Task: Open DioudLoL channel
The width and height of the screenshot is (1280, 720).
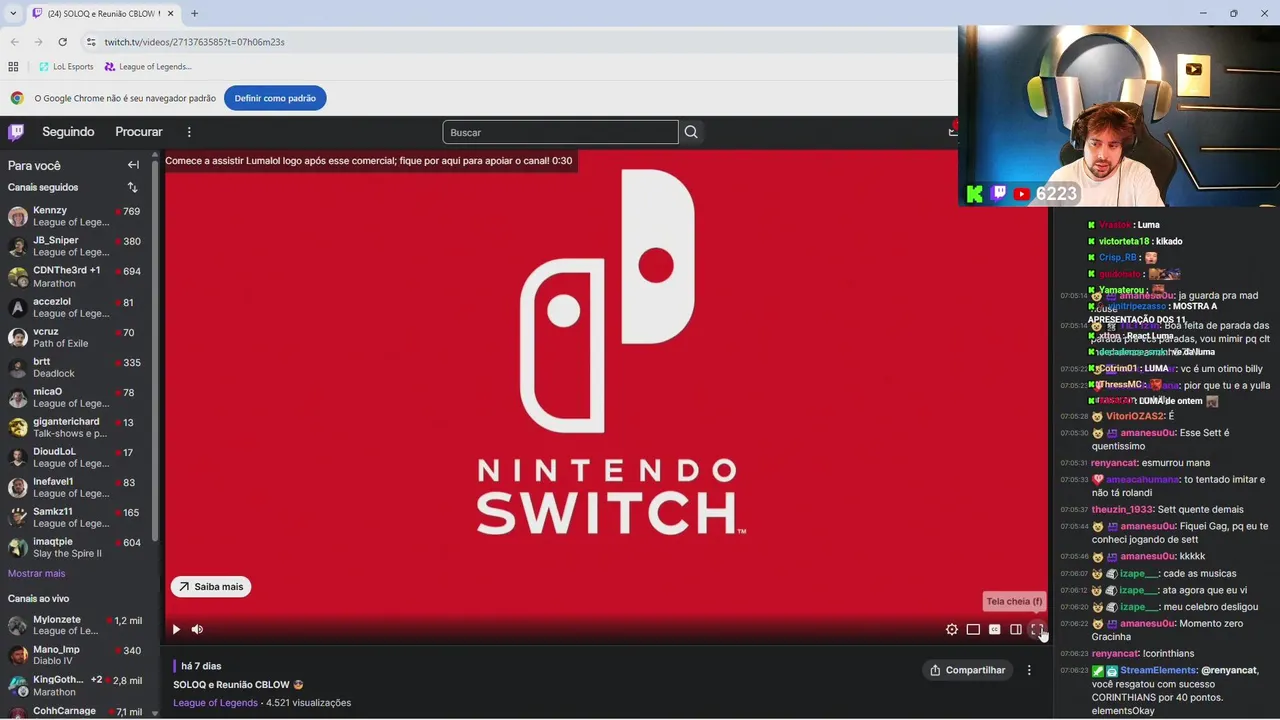Action: click(x=77, y=457)
